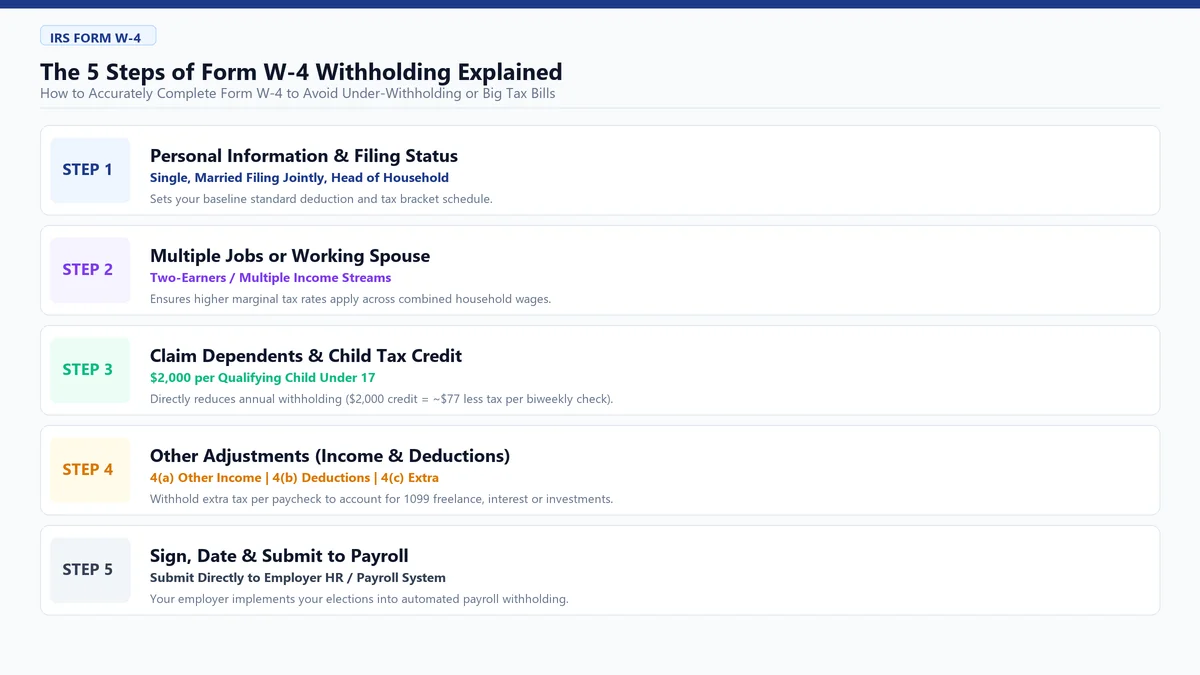This screenshot has width=1200, height=675.
Task: Click 'Withhold extra tax per paycheck' description
Action: coord(381,499)
